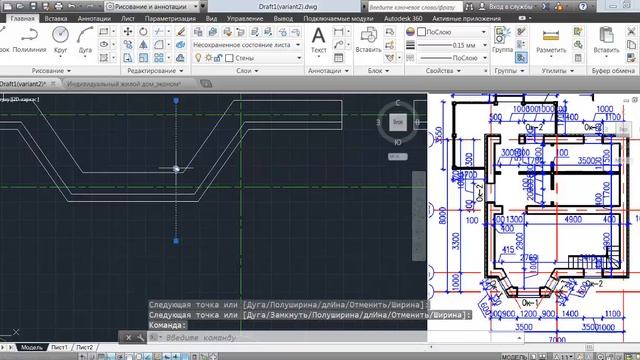
Task: Activate the Rotate tool
Action: [143, 31]
